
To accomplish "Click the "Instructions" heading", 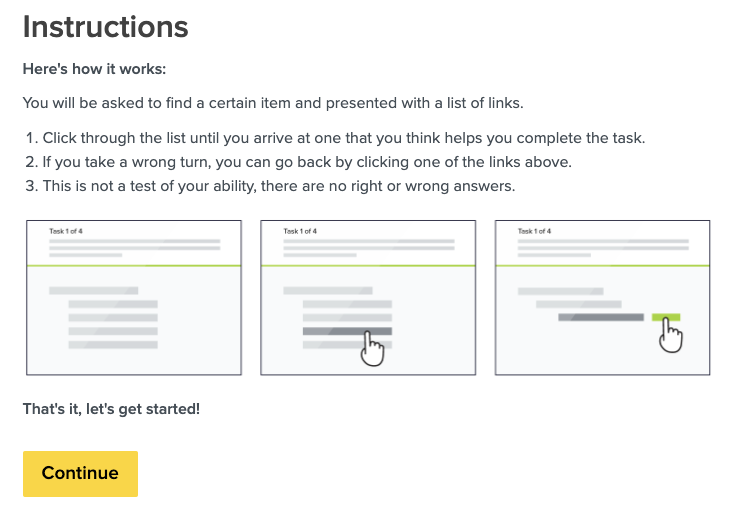I will point(105,27).
